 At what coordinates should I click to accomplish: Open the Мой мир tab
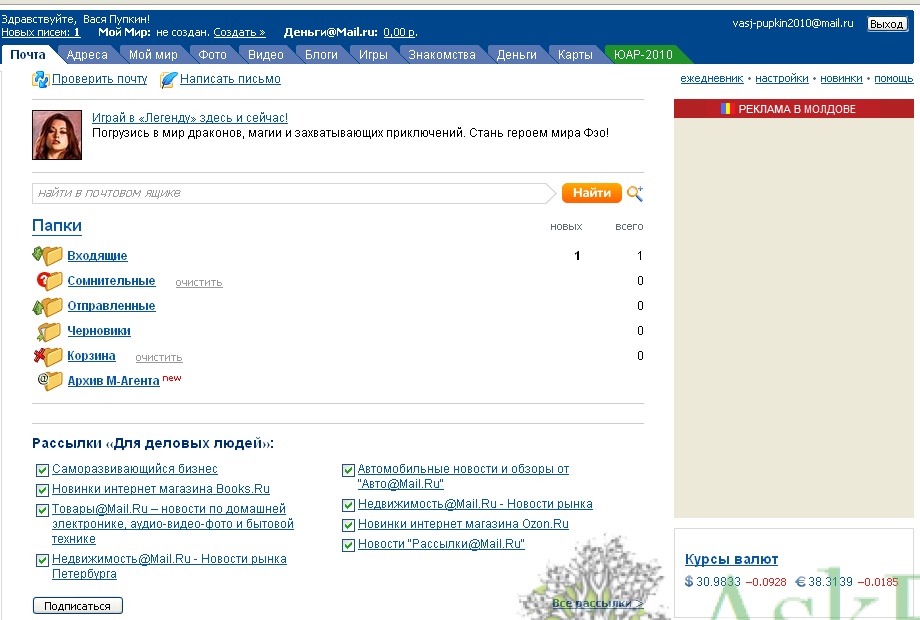coord(153,55)
